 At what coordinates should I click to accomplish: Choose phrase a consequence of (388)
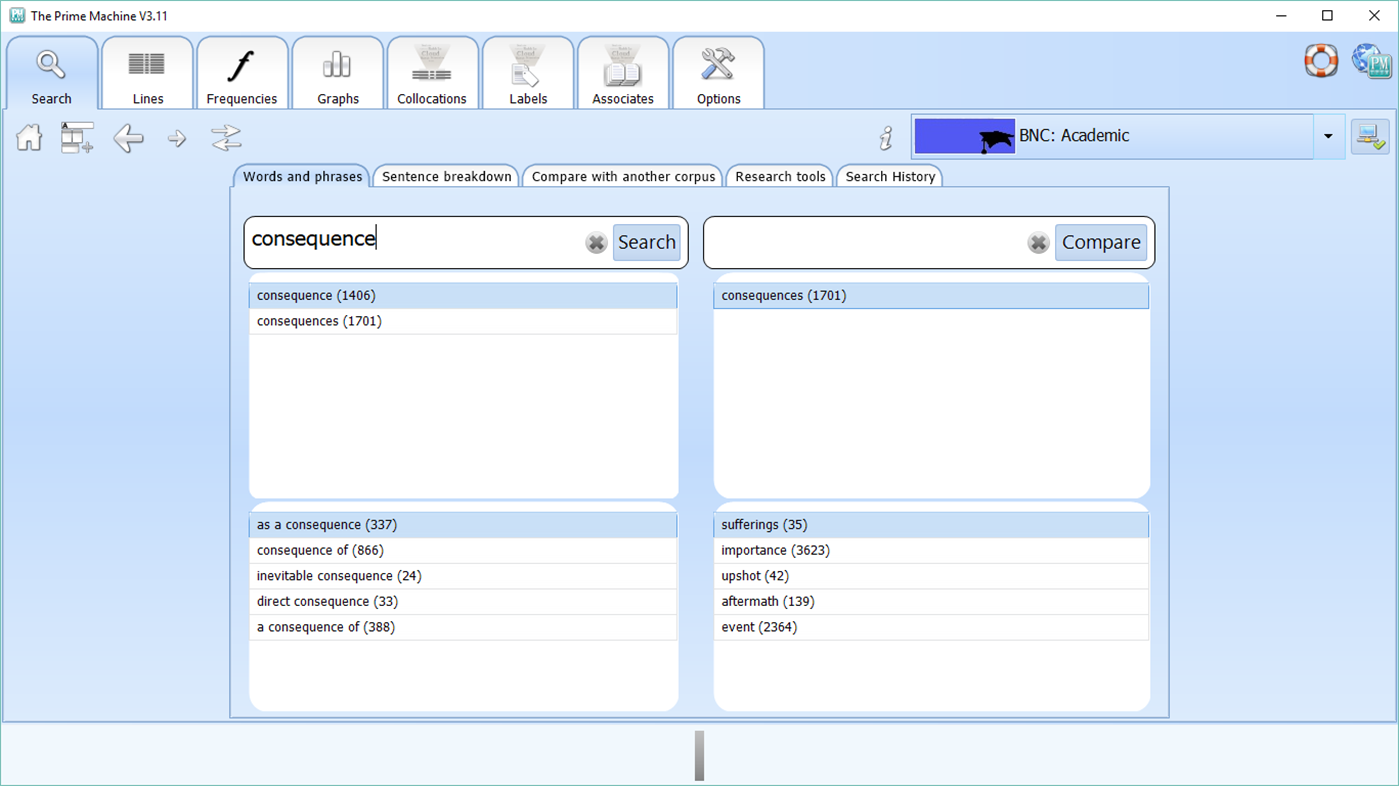pos(463,627)
